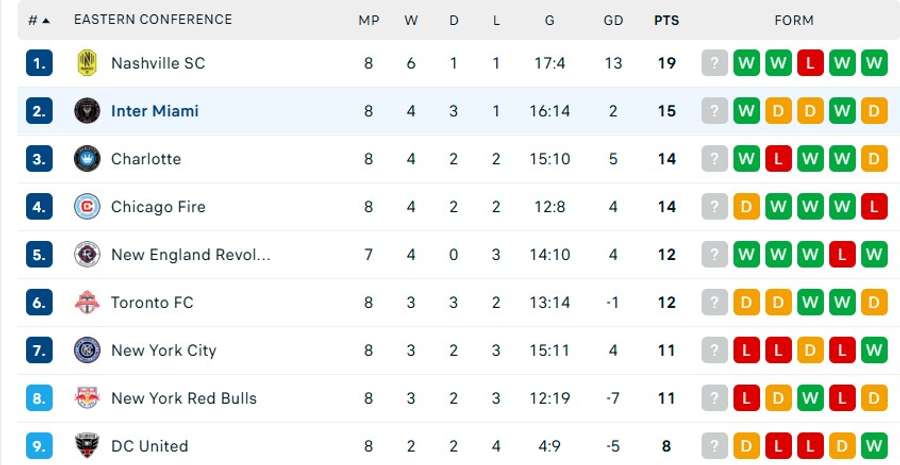Click the New England Revolution crest icon
The height and width of the screenshot is (465, 900).
87,255
